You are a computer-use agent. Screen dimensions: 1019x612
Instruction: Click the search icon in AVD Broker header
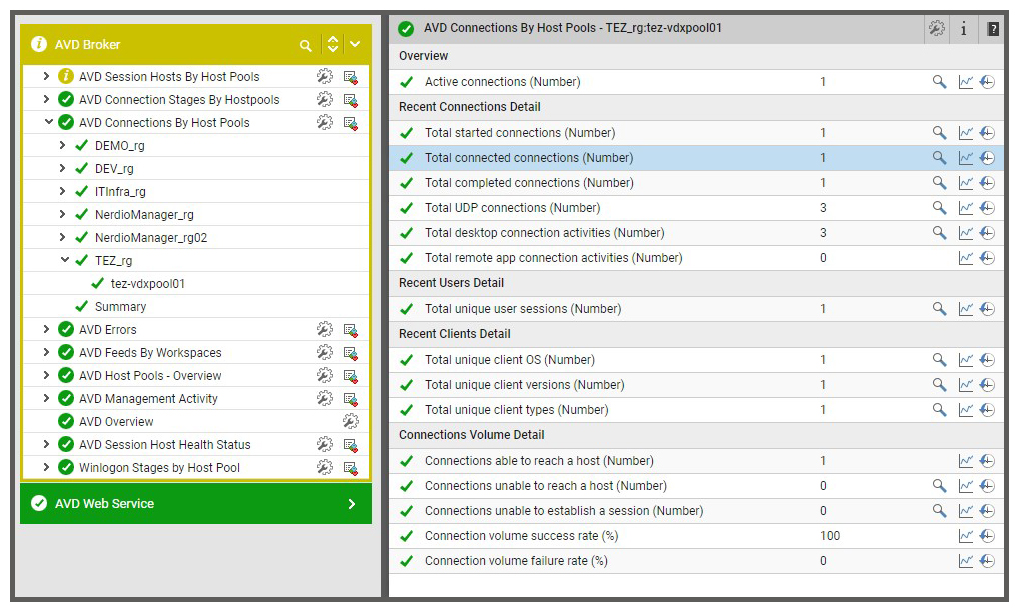tap(305, 45)
